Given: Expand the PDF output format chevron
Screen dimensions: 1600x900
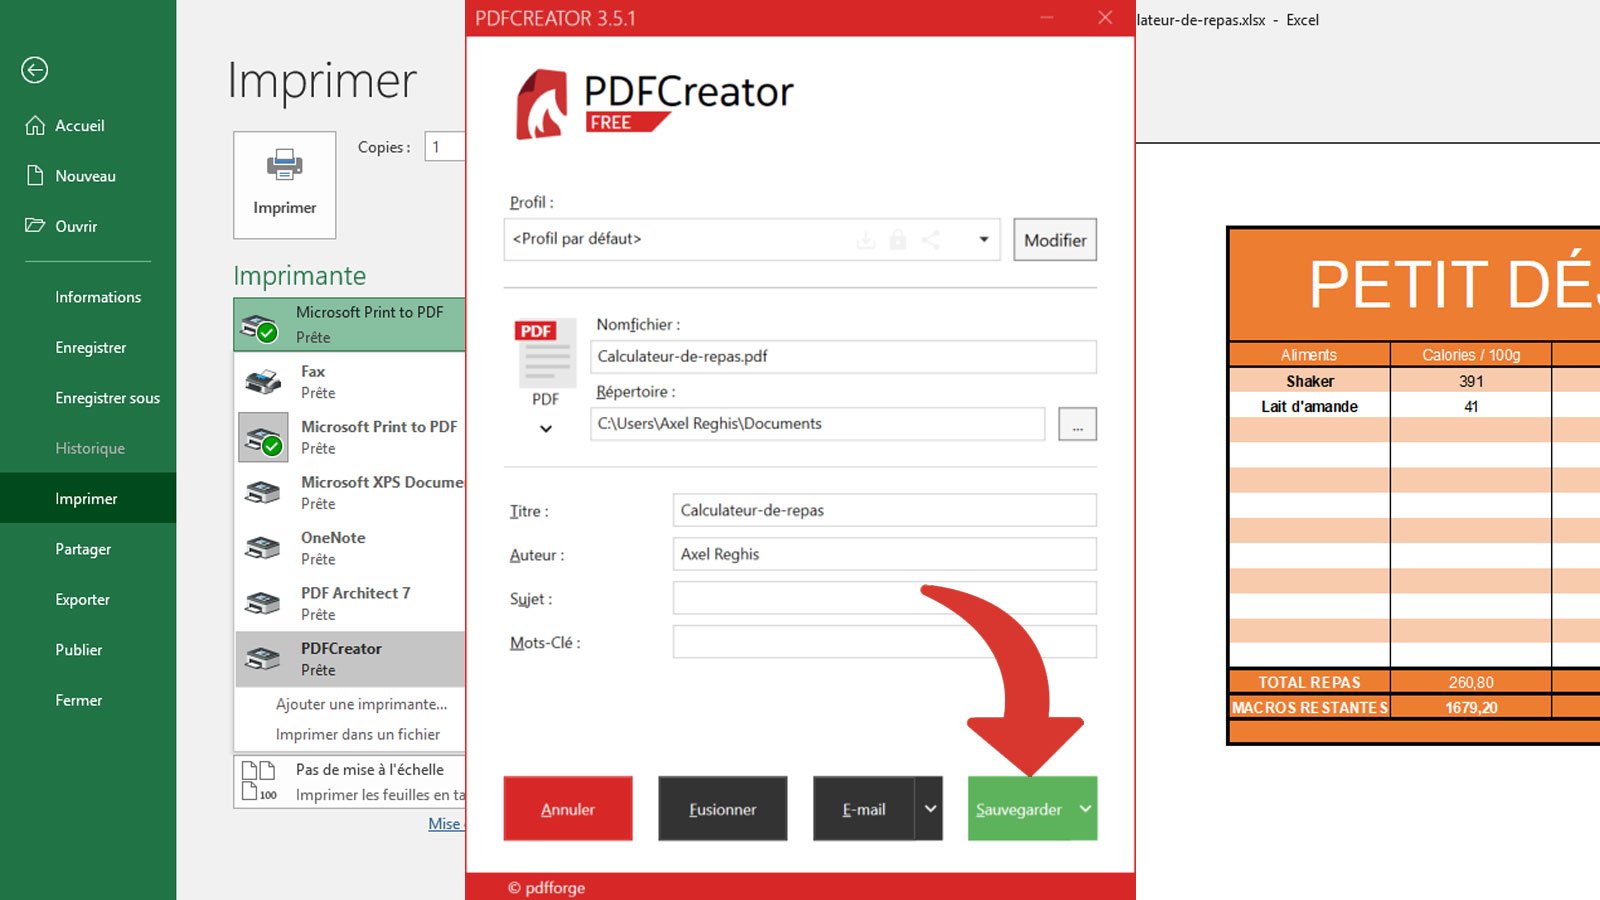Looking at the screenshot, I should pyautogui.click(x=546, y=429).
